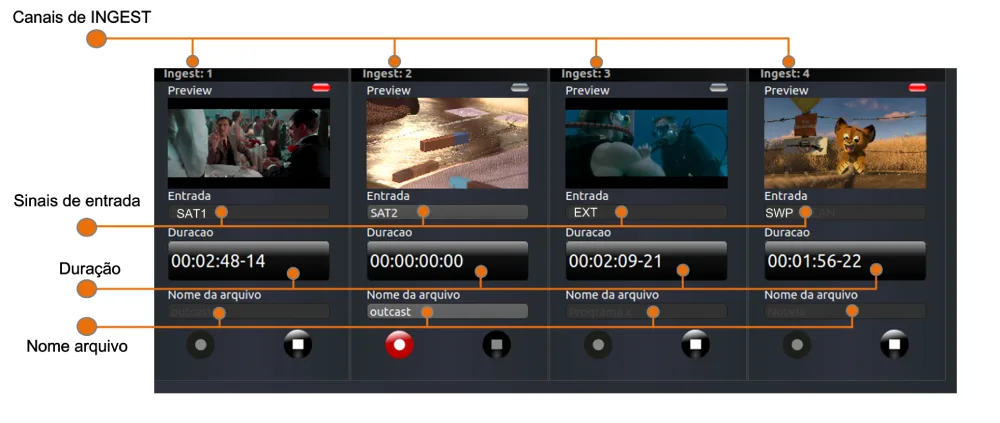This screenshot has width=1000, height=423.
Task: Open the EXT input selector on Ingest 3
Action: point(647,212)
